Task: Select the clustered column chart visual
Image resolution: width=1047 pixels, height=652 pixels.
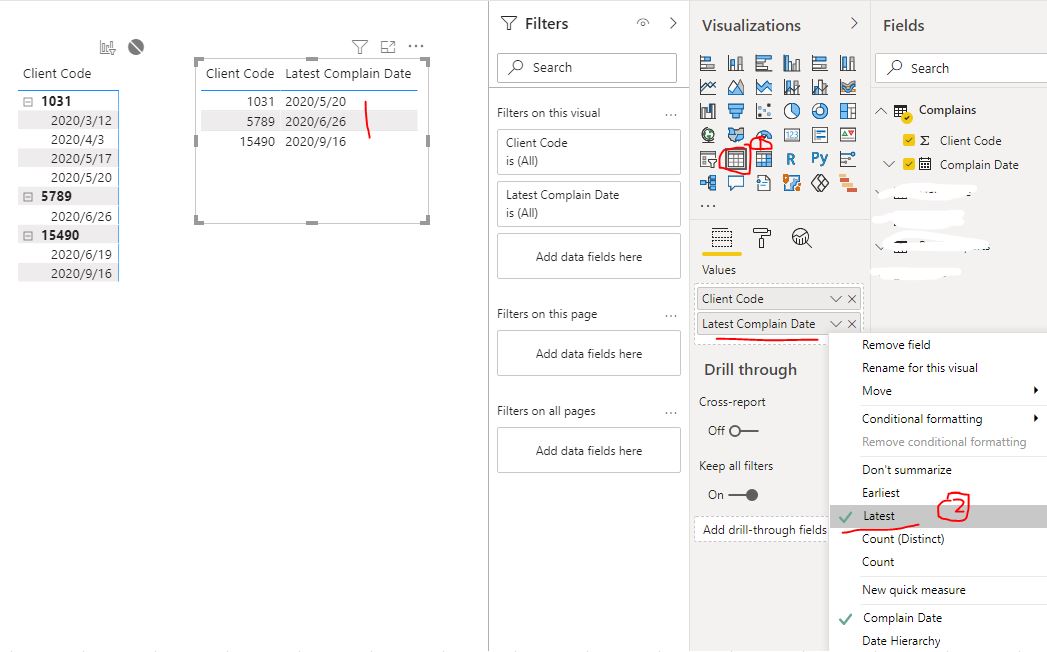Action: pyautogui.click(x=792, y=63)
